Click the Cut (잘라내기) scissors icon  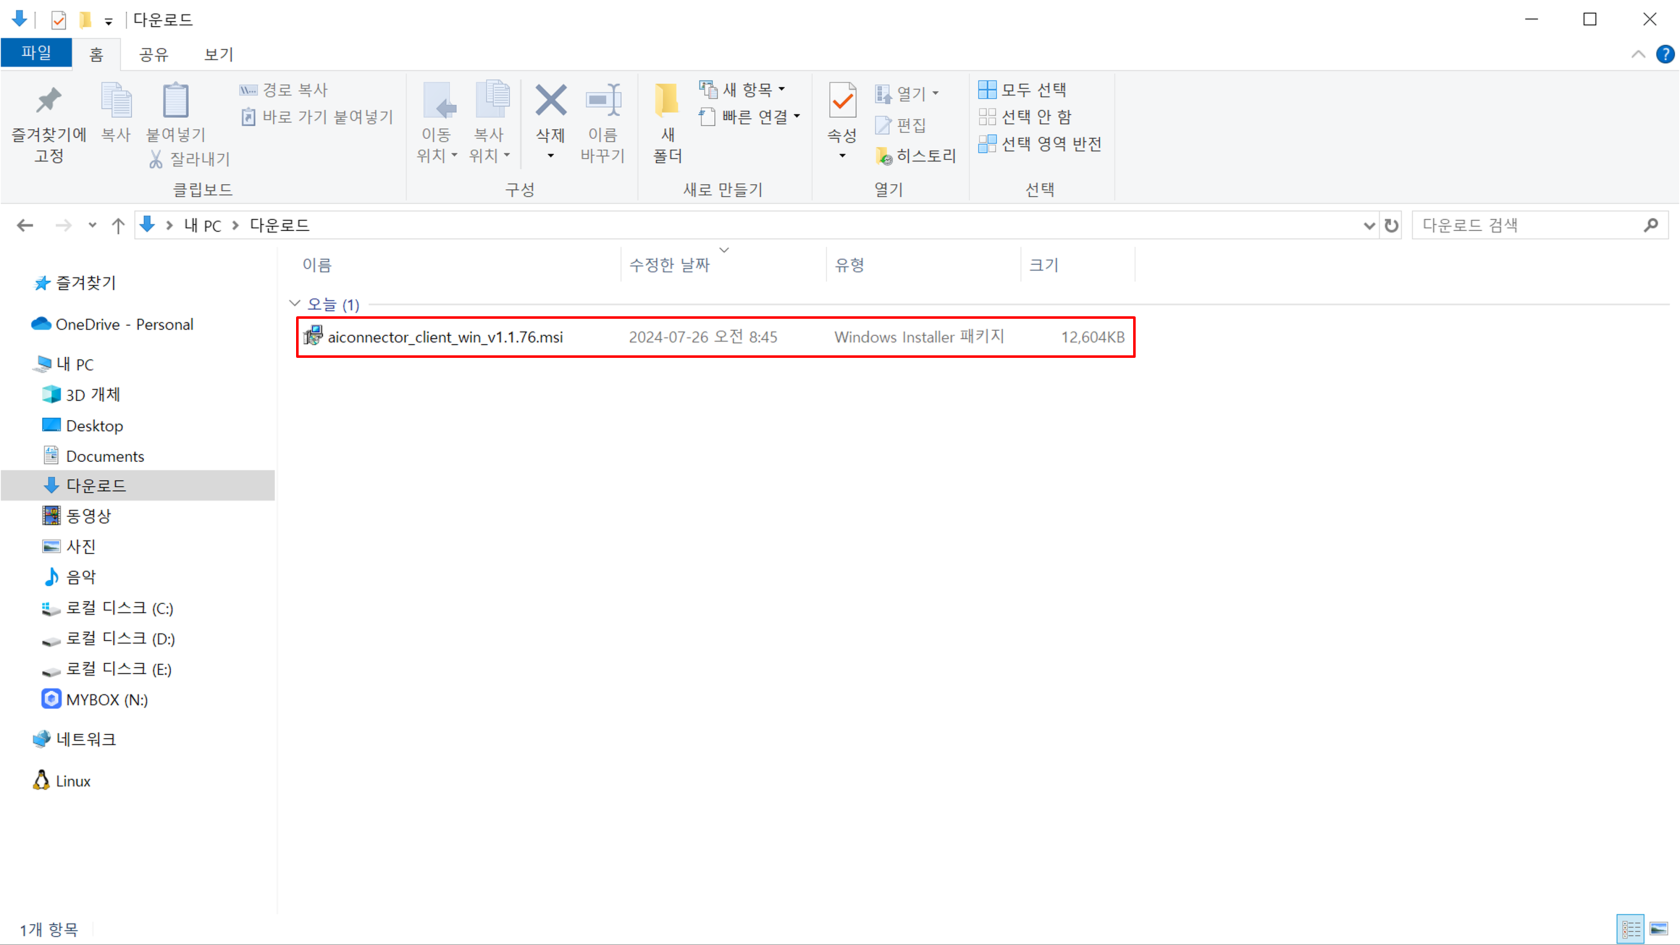coord(156,159)
